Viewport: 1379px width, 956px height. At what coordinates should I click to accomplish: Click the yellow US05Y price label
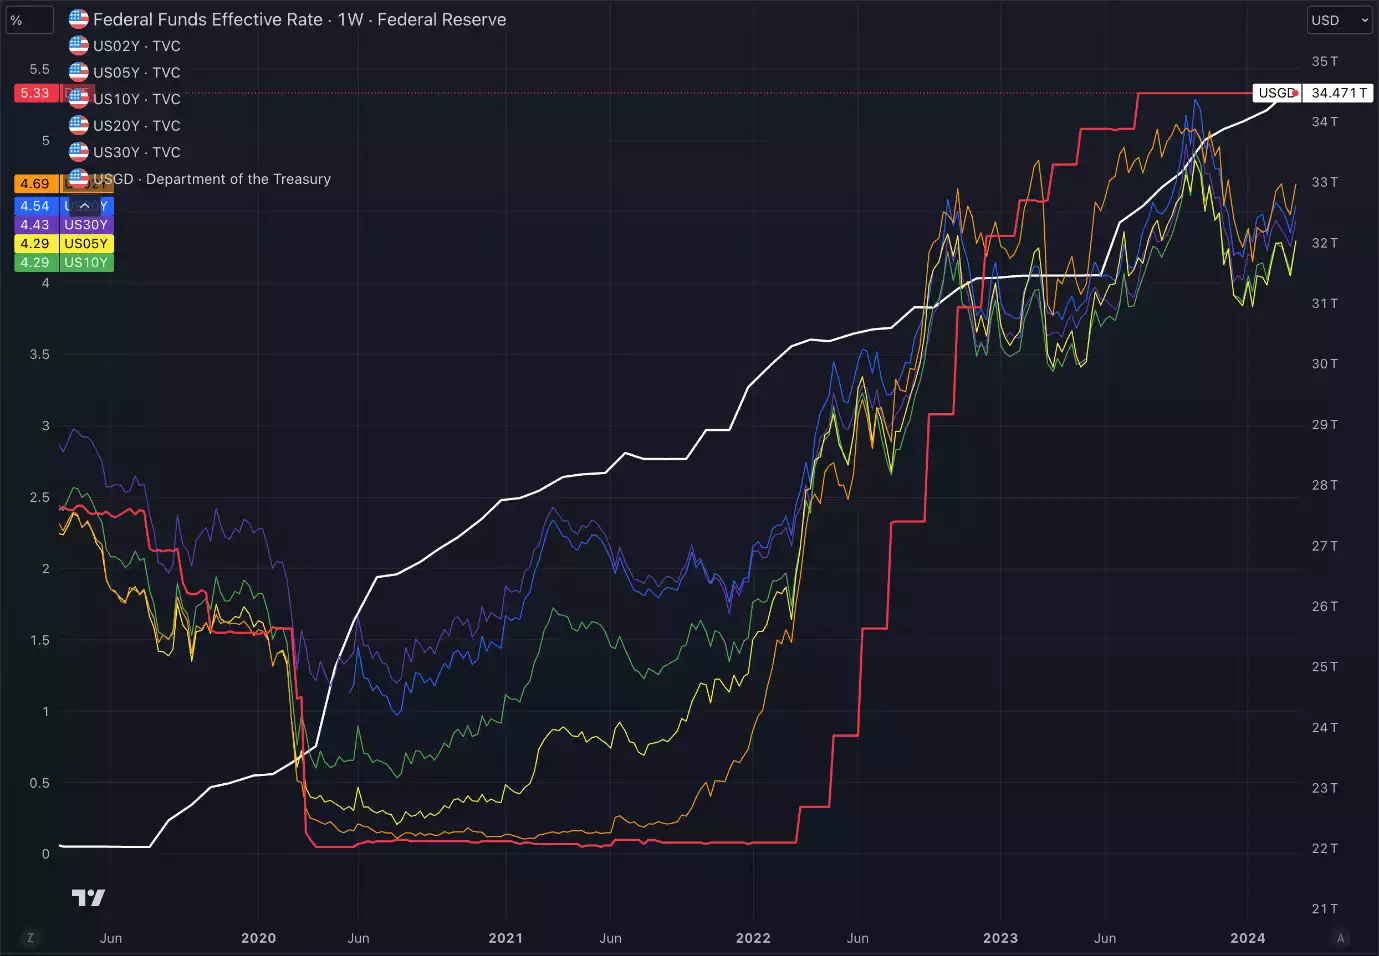[86, 243]
